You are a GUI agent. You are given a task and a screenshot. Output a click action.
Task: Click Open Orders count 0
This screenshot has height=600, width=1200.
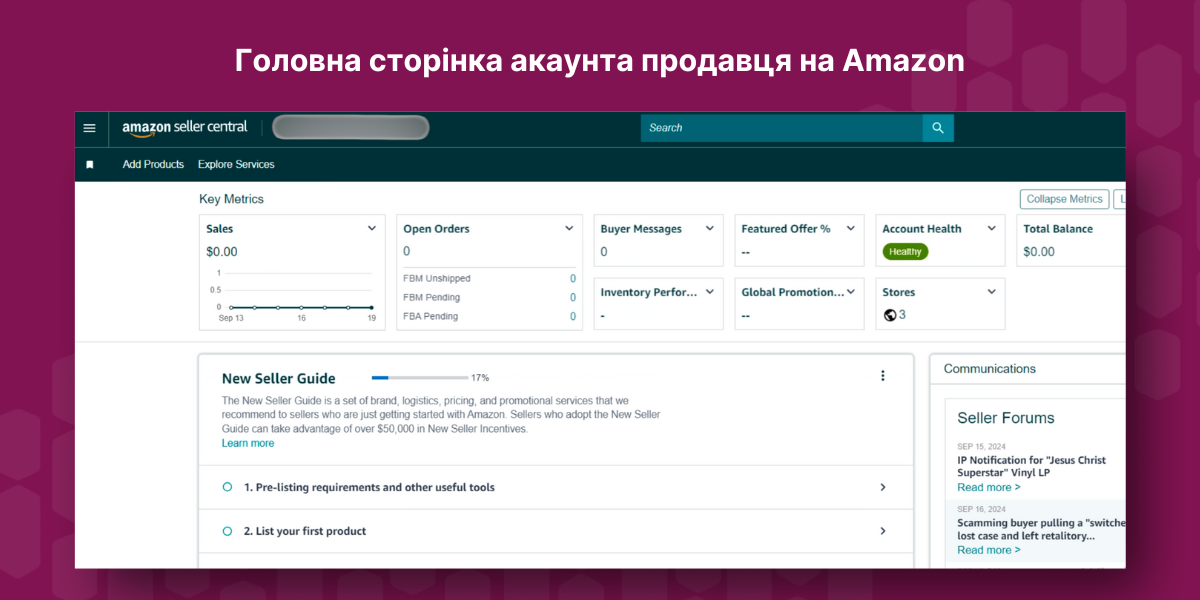tap(407, 252)
